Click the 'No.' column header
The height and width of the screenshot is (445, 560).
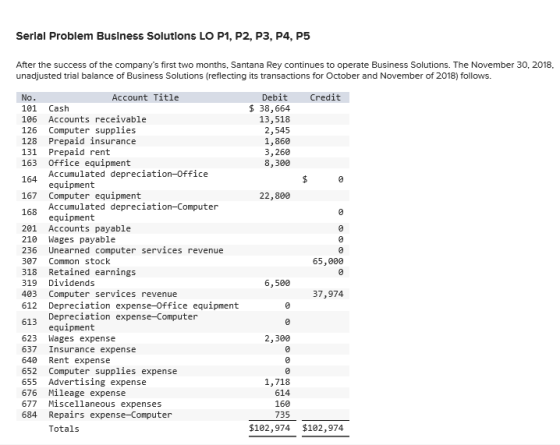[x=29, y=98]
